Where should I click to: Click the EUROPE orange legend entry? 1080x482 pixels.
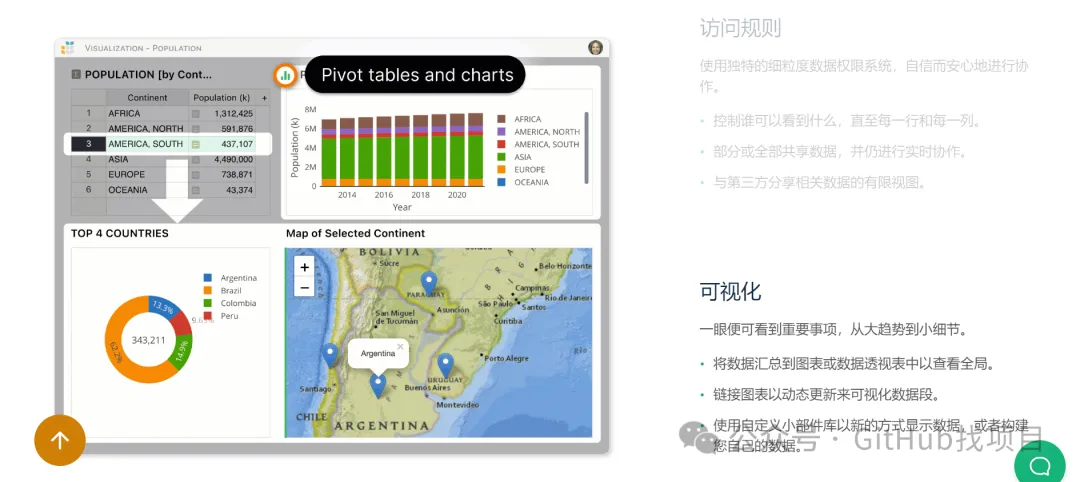521,169
